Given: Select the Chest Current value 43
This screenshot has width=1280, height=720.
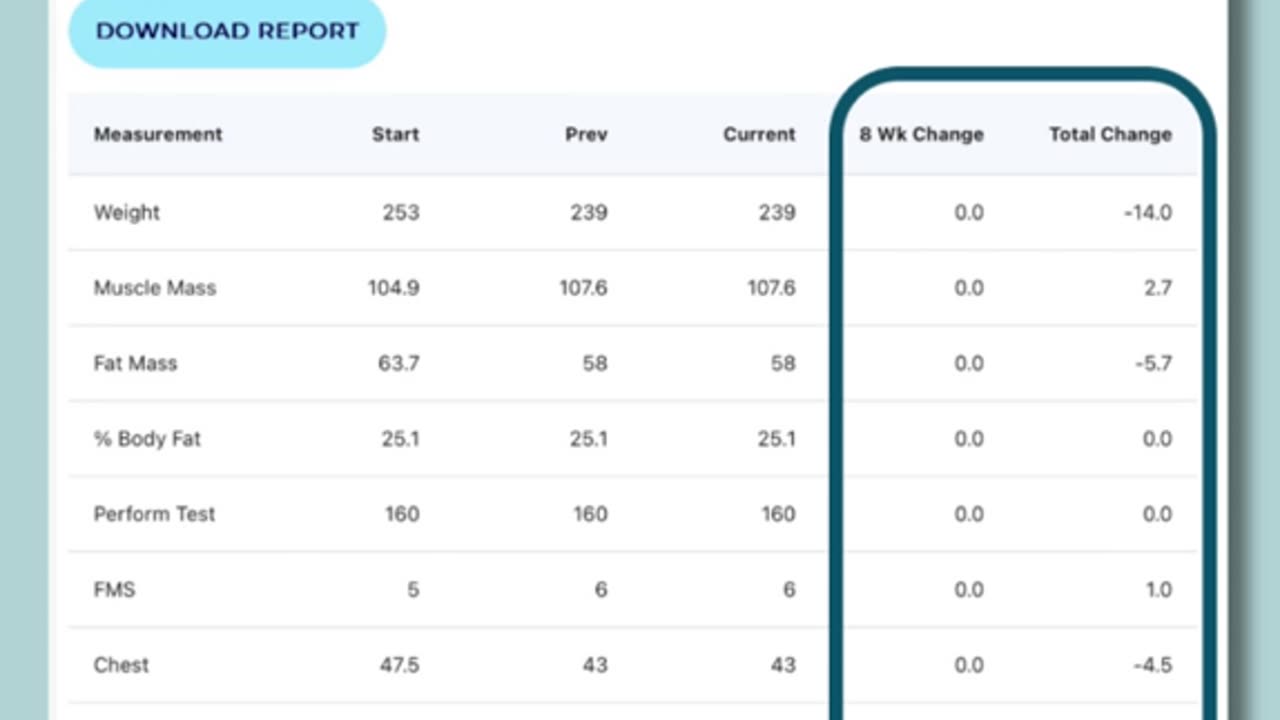Looking at the screenshot, I should 784,665.
